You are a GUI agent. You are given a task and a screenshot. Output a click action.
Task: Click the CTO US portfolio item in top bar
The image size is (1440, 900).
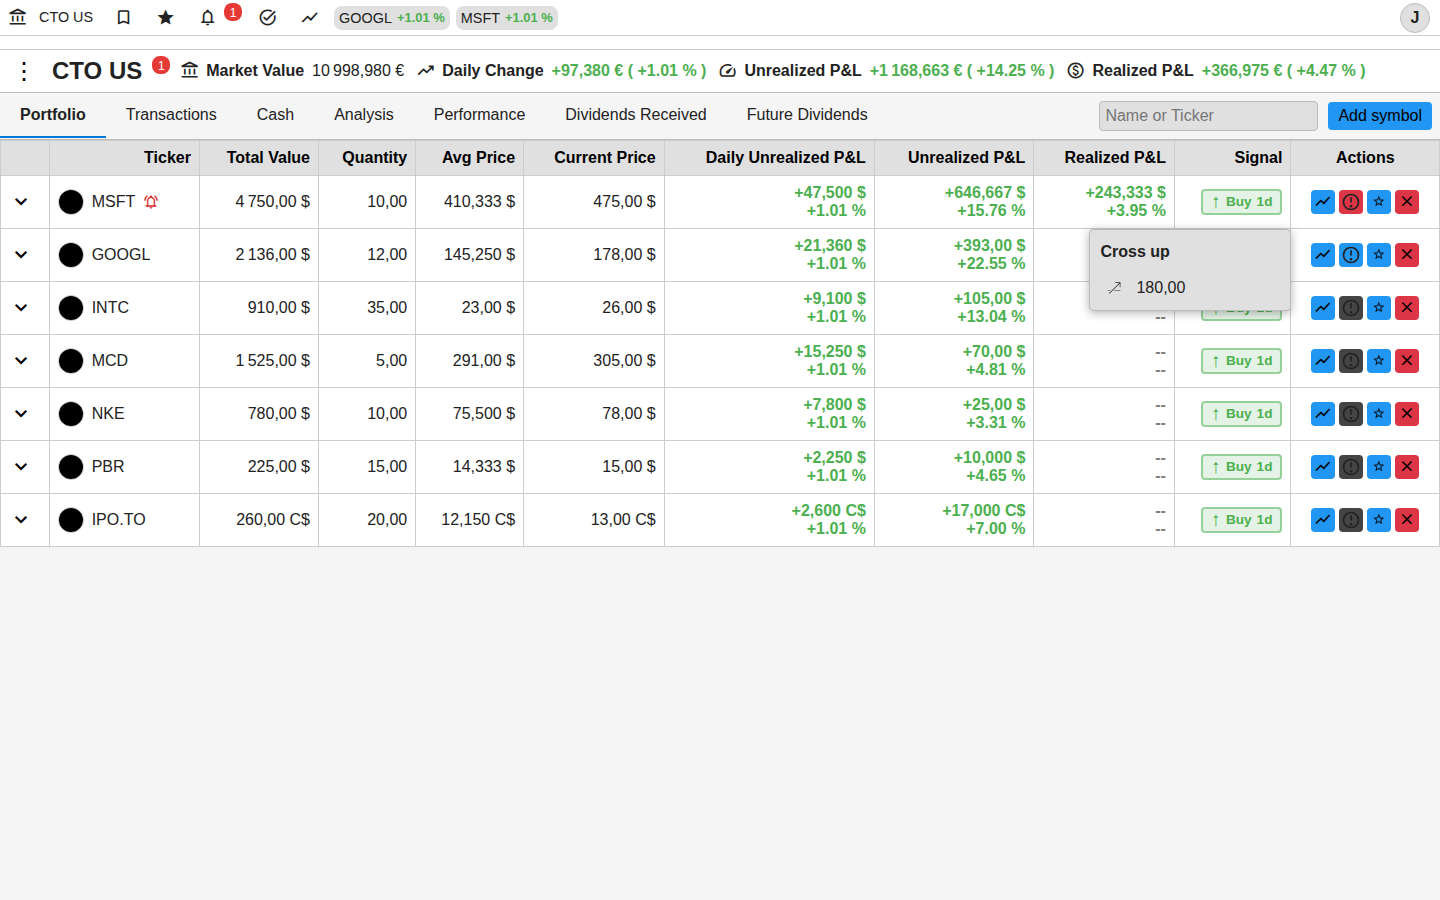pyautogui.click(x=51, y=17)
